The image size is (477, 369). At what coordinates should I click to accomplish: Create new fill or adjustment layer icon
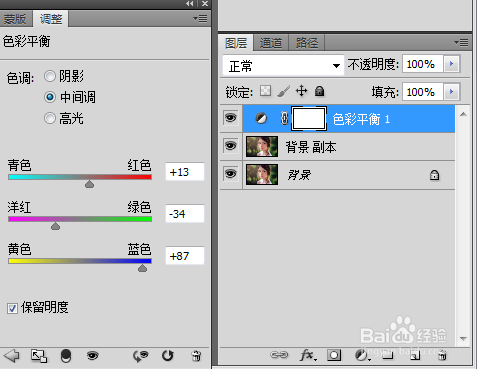click(x=362, y=355)
